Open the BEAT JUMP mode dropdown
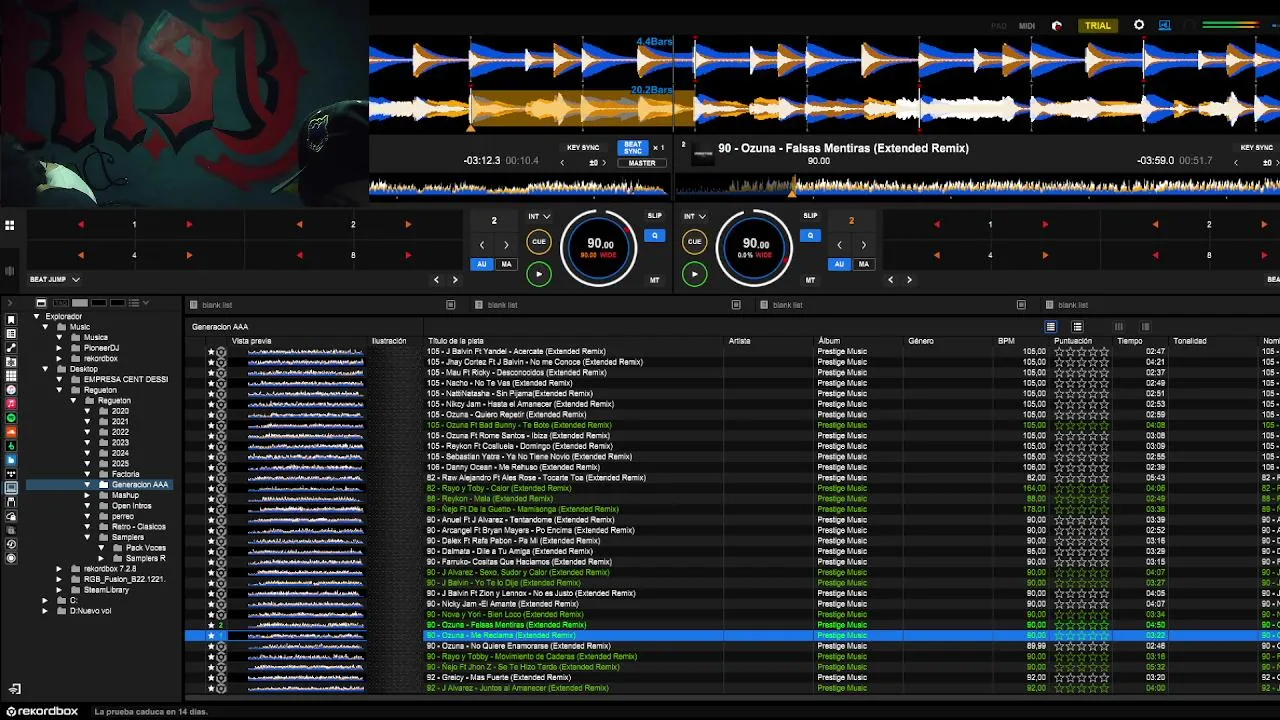1280x720 pixels. click(54, 280)
